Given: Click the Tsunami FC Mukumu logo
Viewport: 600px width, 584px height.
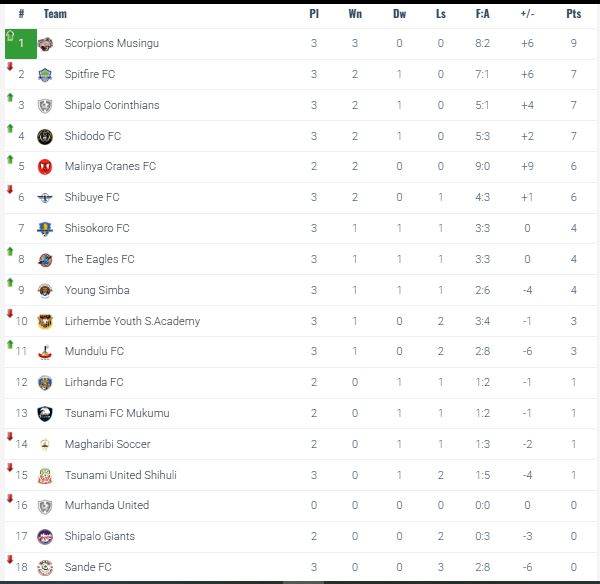Looking at the screenshot, I should point(45,414).
